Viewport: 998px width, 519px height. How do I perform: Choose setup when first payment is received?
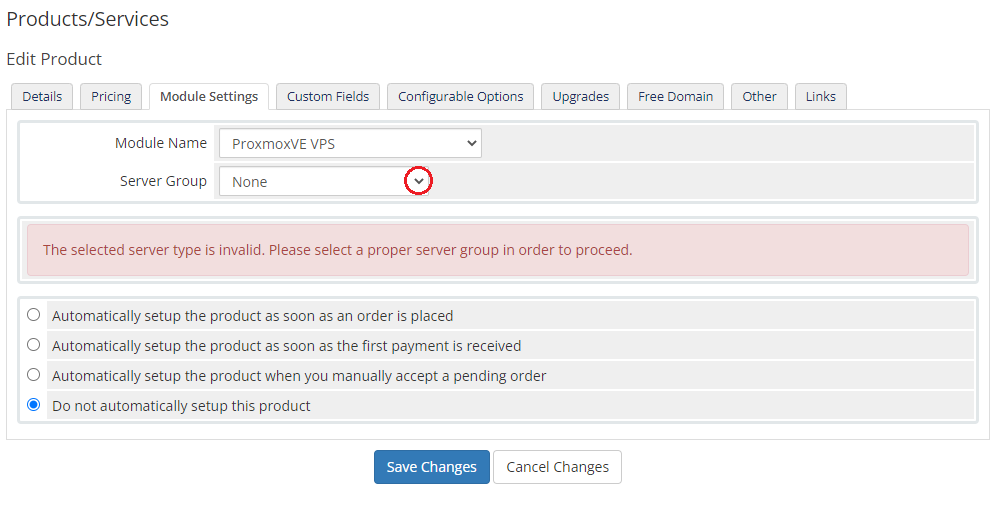(34, 345)
